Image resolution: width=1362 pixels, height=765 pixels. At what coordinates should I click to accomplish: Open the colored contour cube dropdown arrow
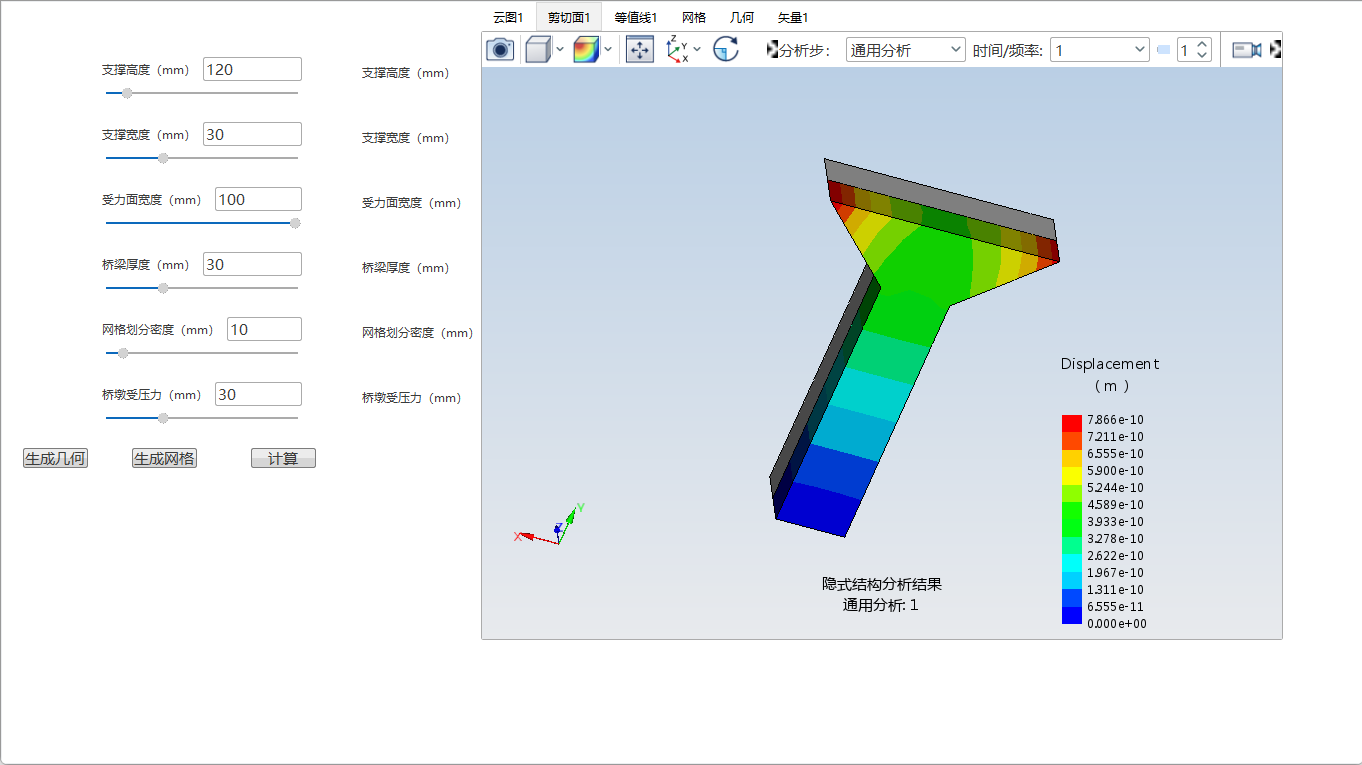coord(608,49)
